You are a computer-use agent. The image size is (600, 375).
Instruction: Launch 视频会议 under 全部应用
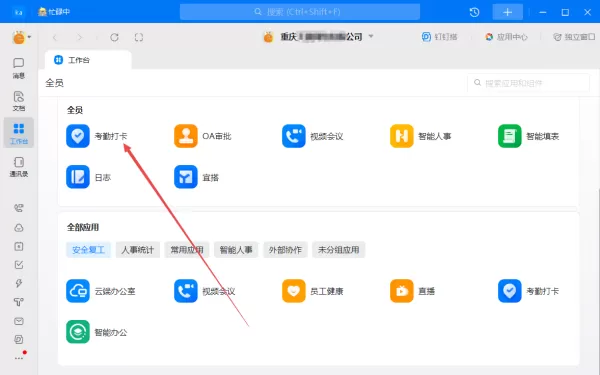(x=204, y=291)
